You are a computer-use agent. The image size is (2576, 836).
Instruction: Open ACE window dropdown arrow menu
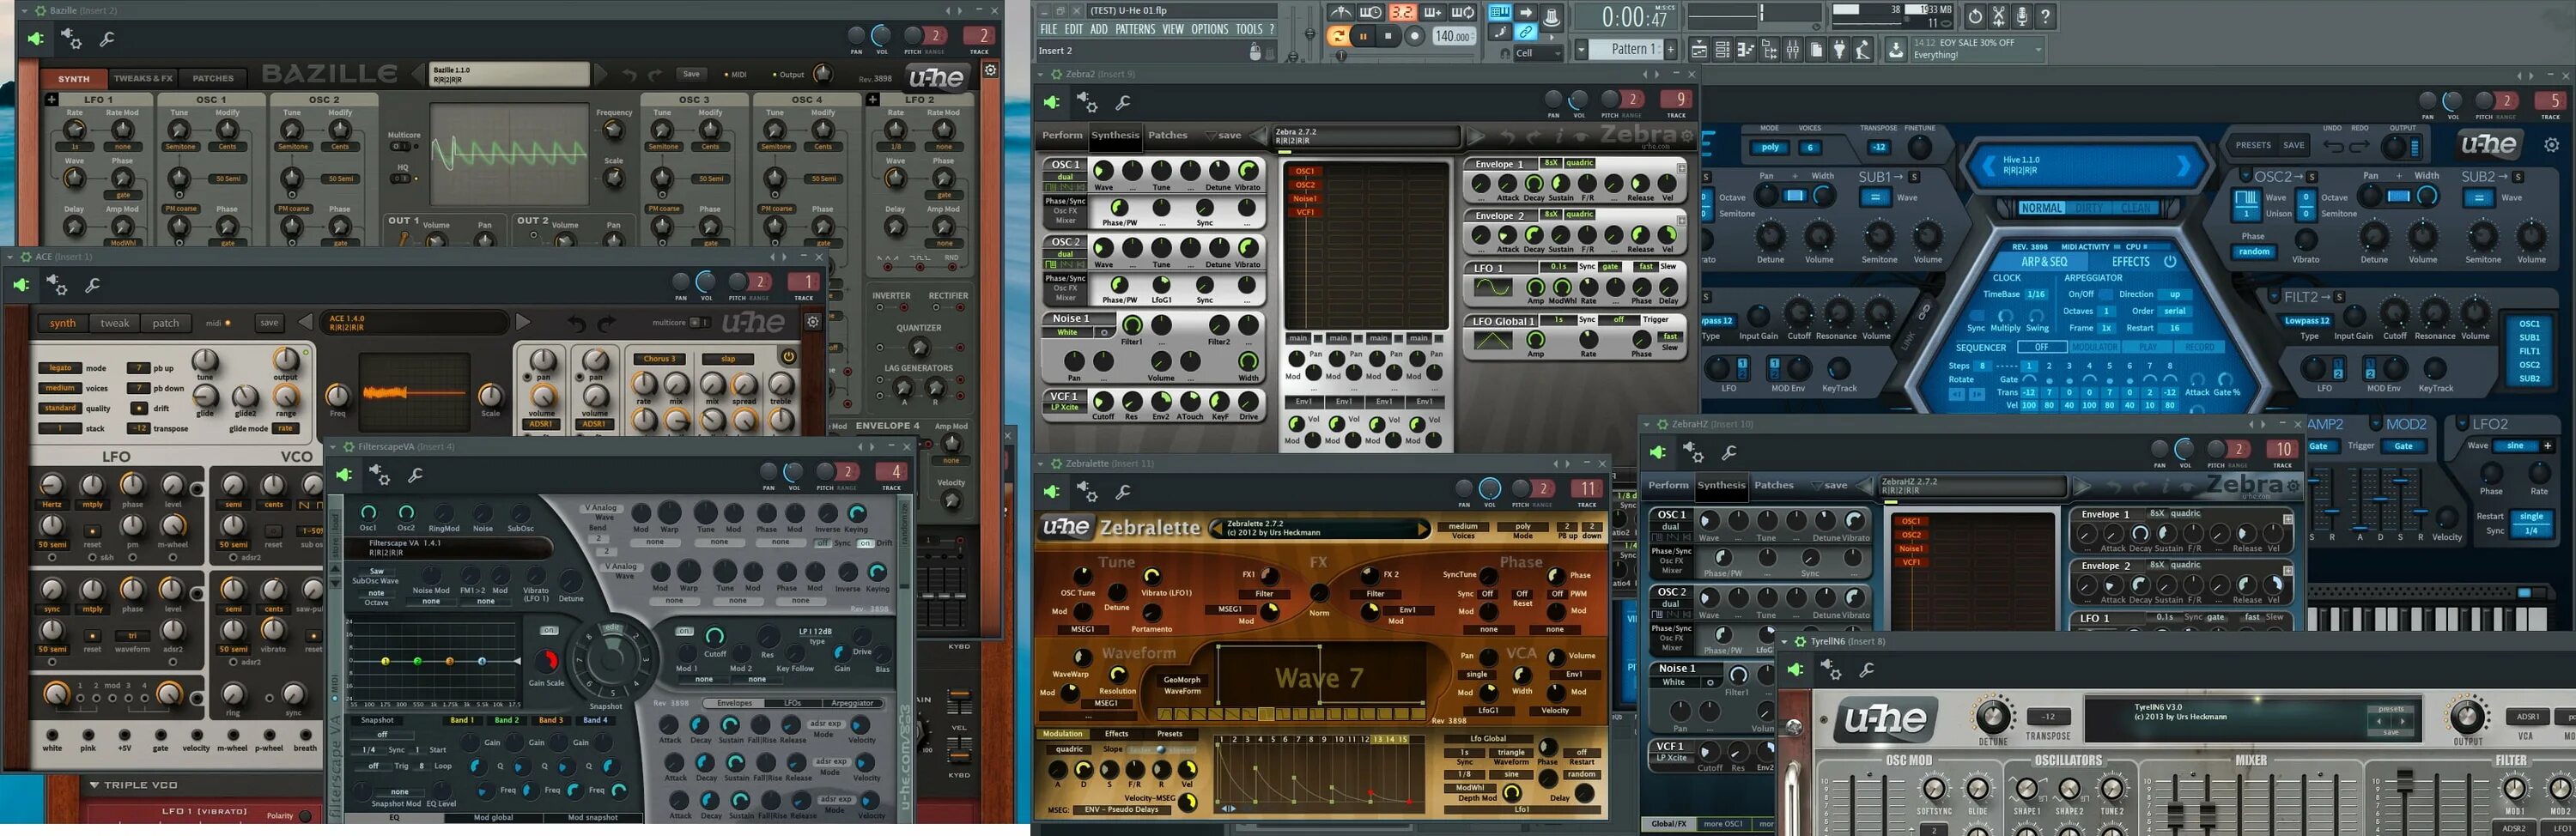point(10,257)
